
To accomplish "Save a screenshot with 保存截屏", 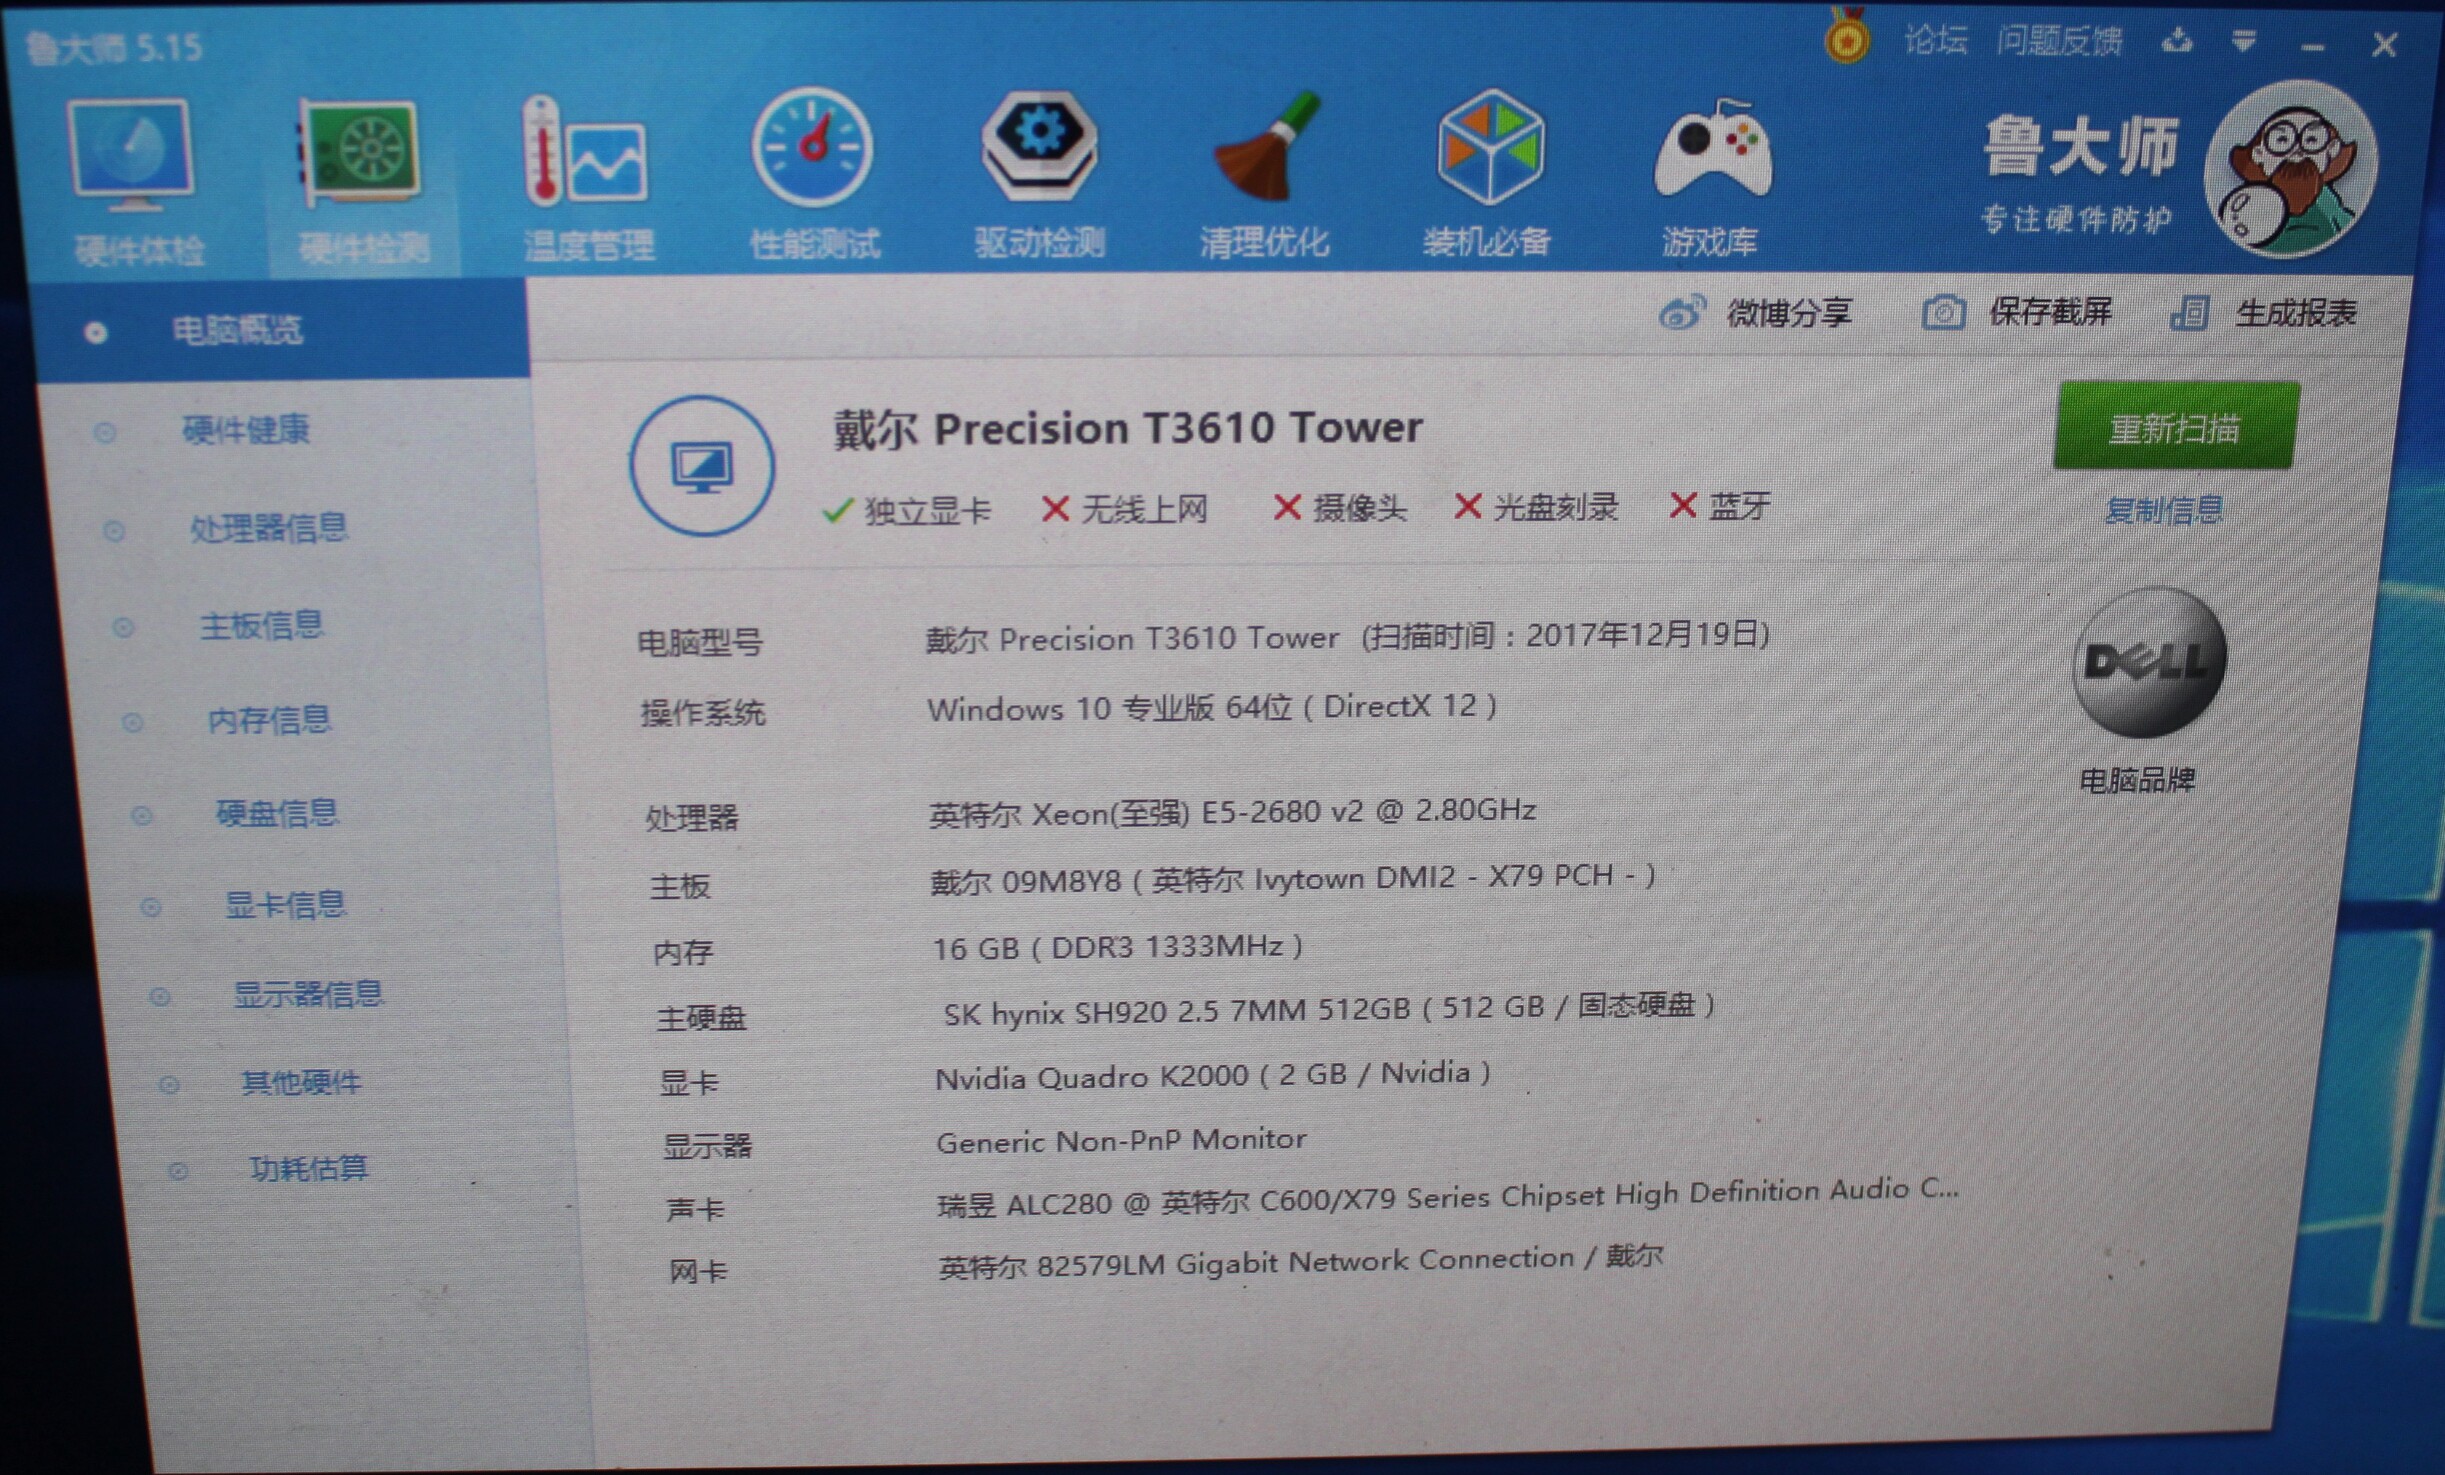I will 2050,313.
